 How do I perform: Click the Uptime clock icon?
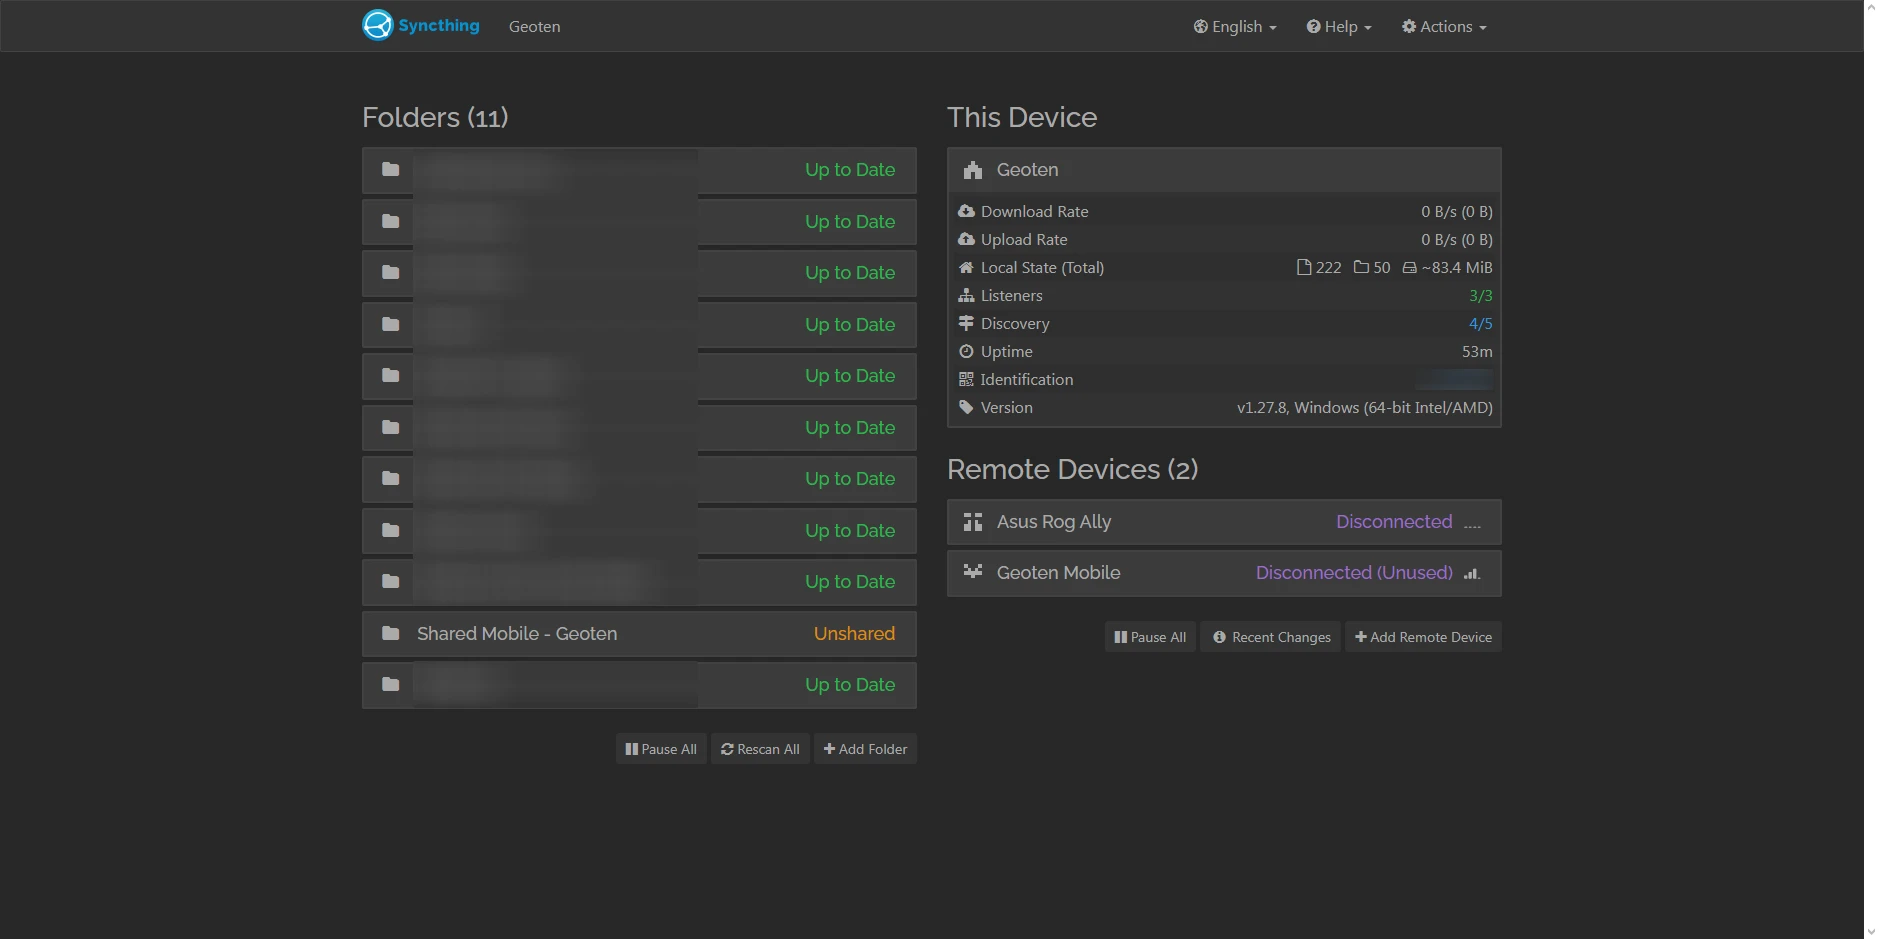(967, 351)
